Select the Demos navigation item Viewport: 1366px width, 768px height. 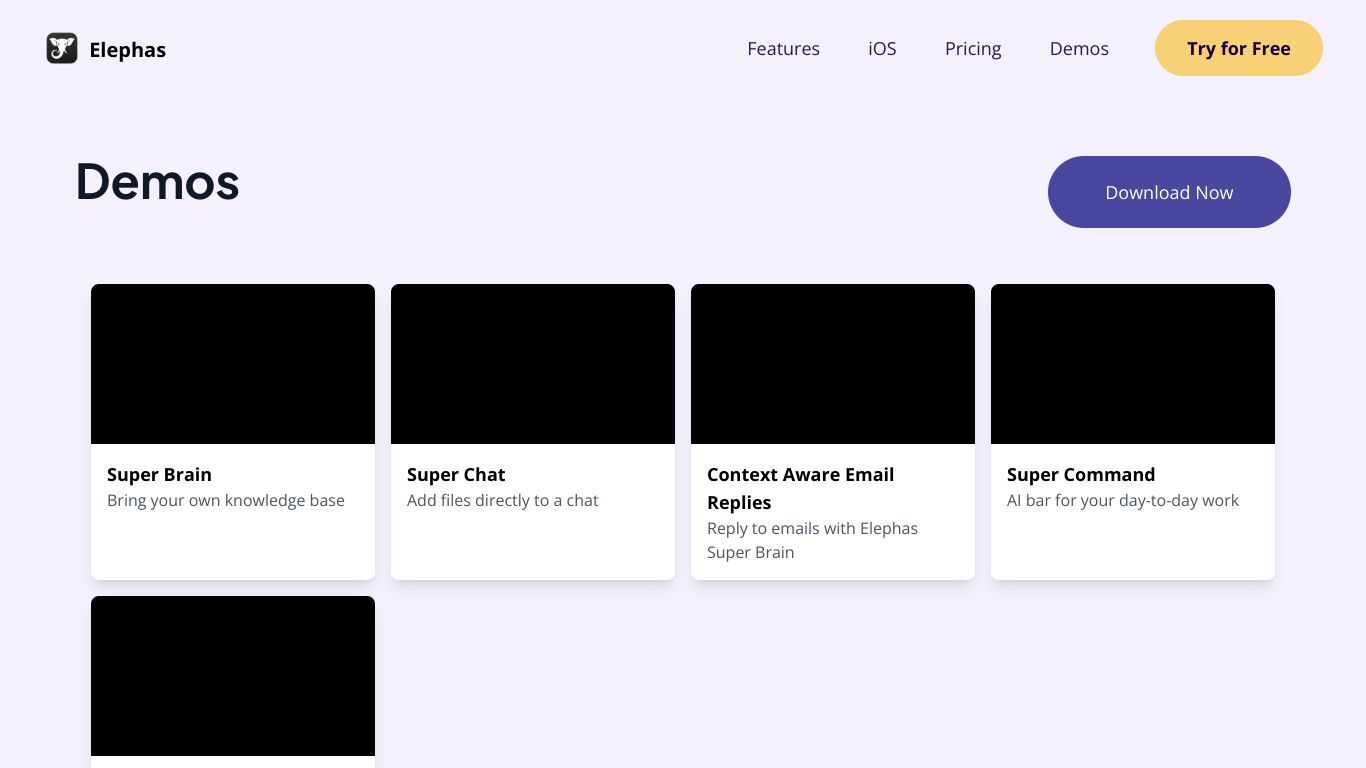(1079, 48)
